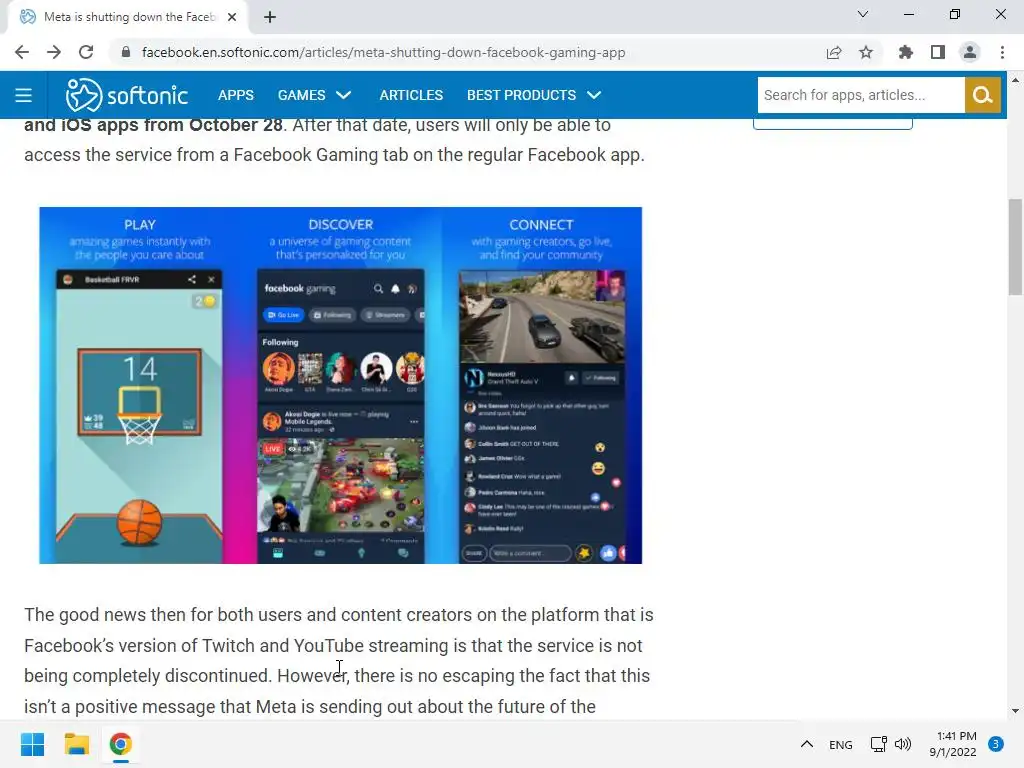View site information lock icon

pos(126,52)
